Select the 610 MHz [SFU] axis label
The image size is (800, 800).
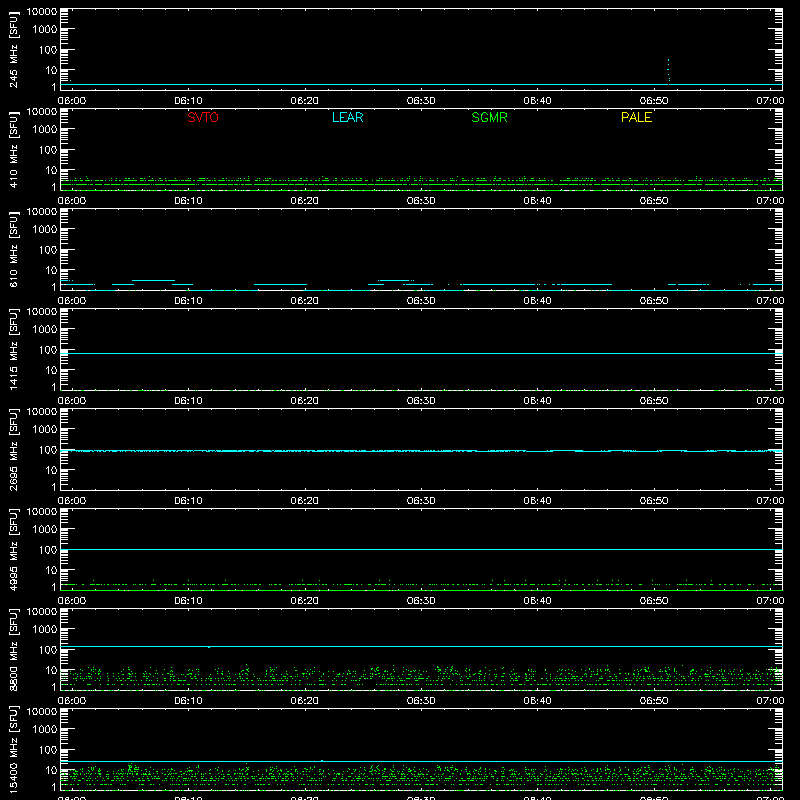14,250
